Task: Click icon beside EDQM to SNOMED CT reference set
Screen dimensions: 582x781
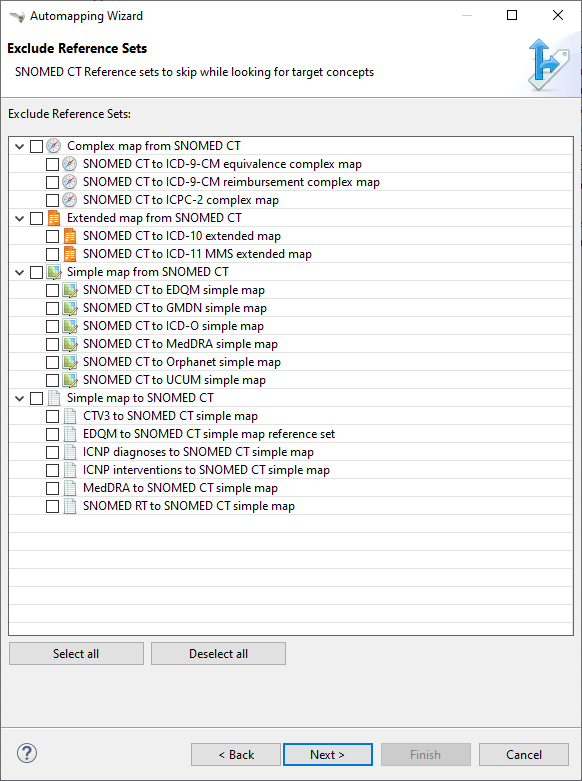Action: click(70, 434)
